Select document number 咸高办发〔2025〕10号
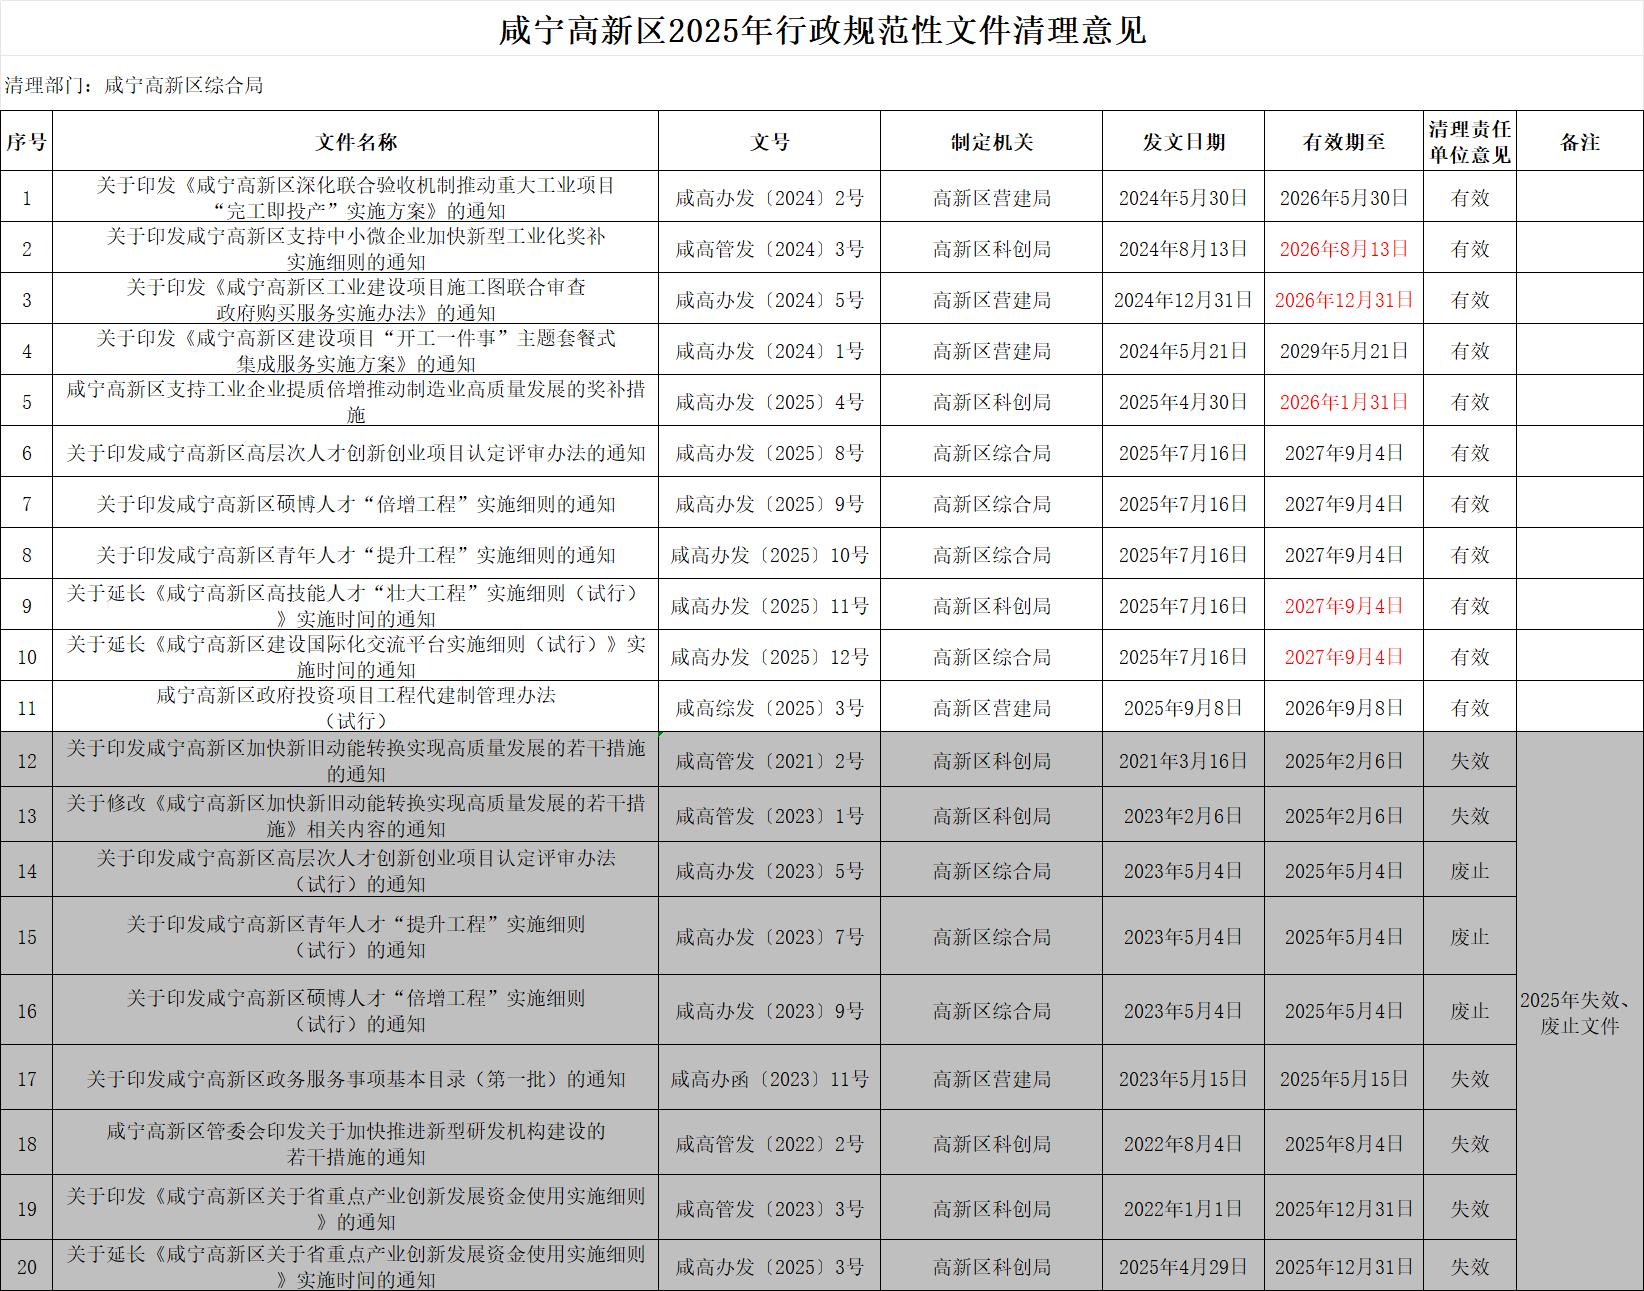Screen dimensions: 1644x1291 [769, 555]
